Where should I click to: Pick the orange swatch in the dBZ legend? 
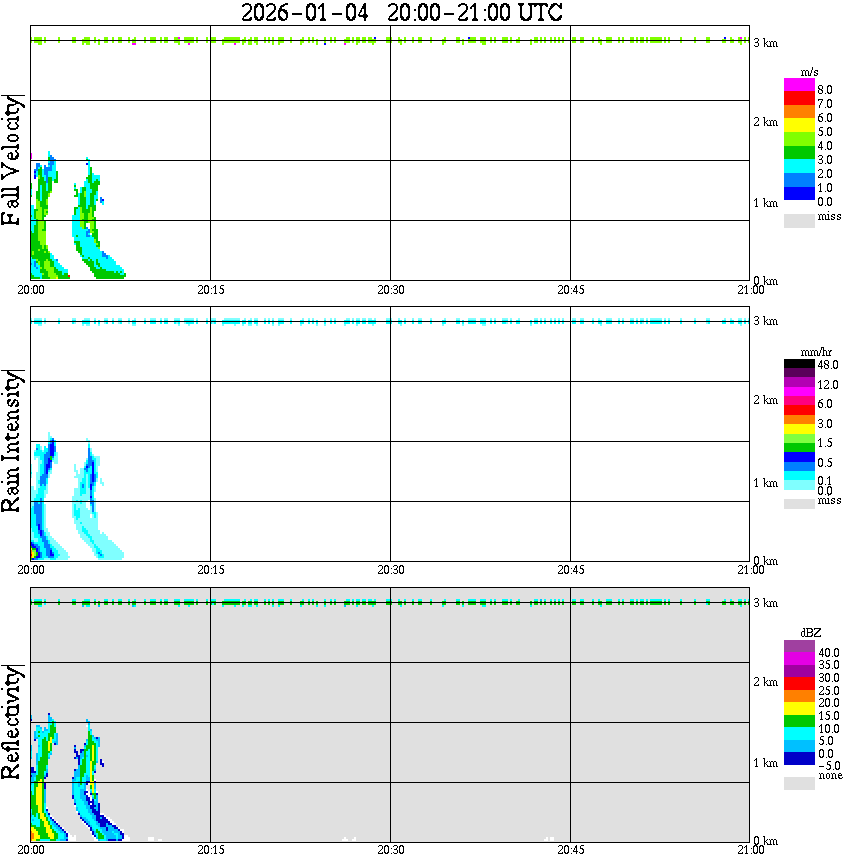click(x=799, y=696)
